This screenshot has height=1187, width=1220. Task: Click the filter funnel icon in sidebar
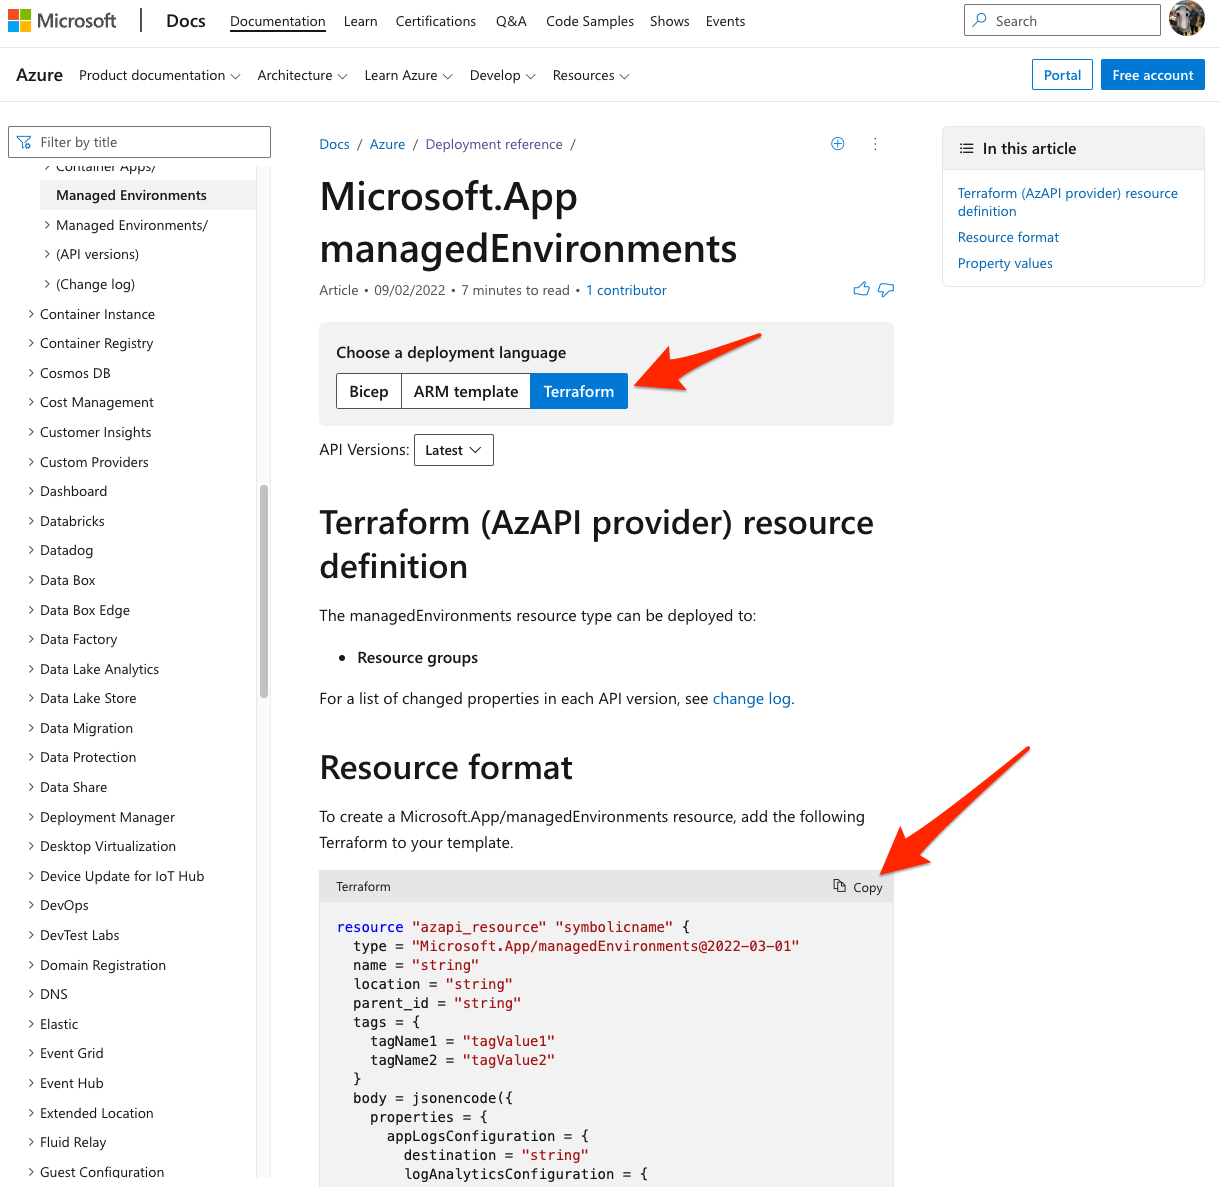[x=24, y=142]
